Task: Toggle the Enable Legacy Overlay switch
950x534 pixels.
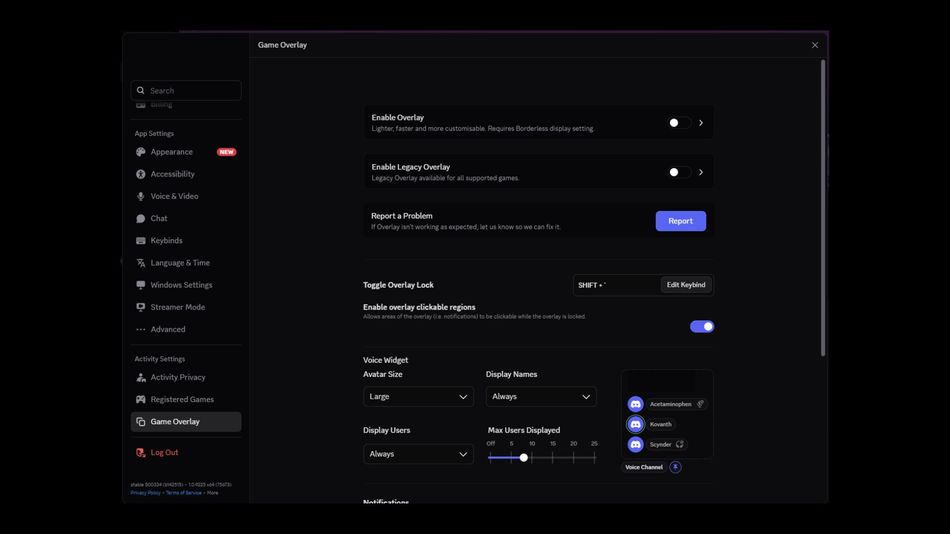Action: click(x=679, y=172)
